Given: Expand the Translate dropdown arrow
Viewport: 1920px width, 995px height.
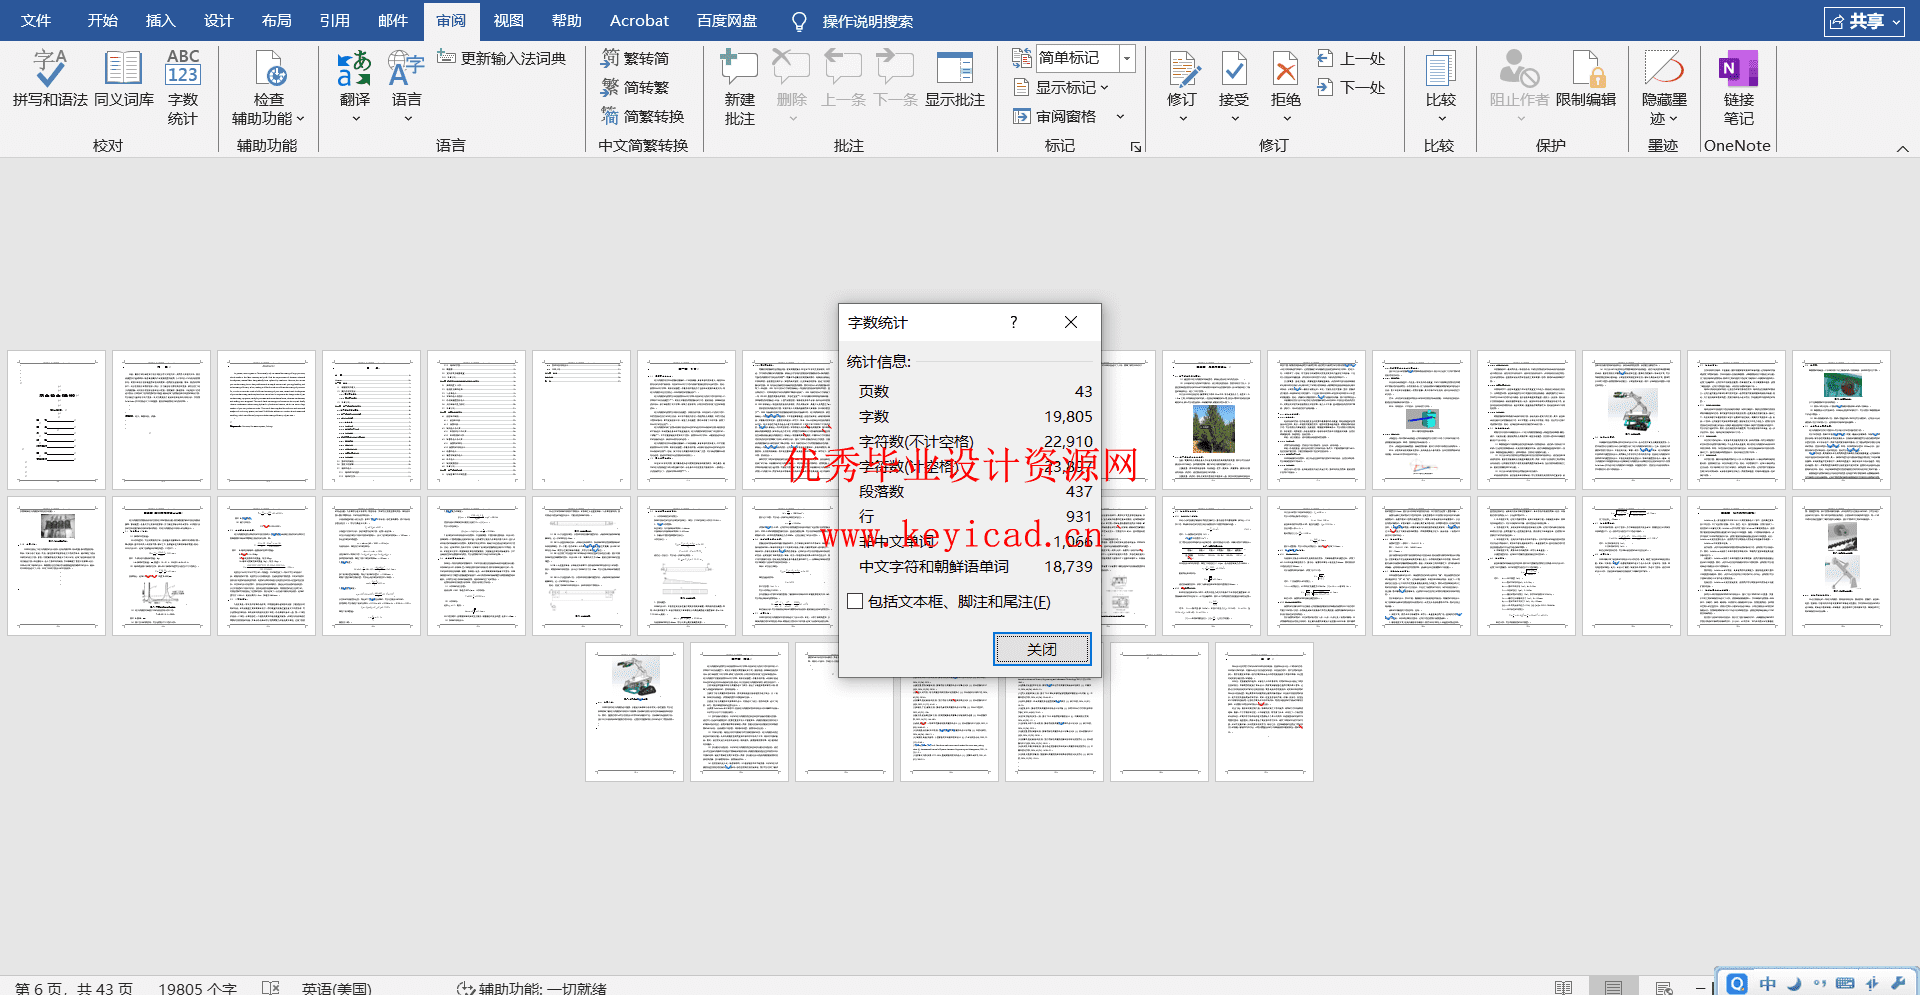Looking at the screenshot, I should [x=355, y=119].
